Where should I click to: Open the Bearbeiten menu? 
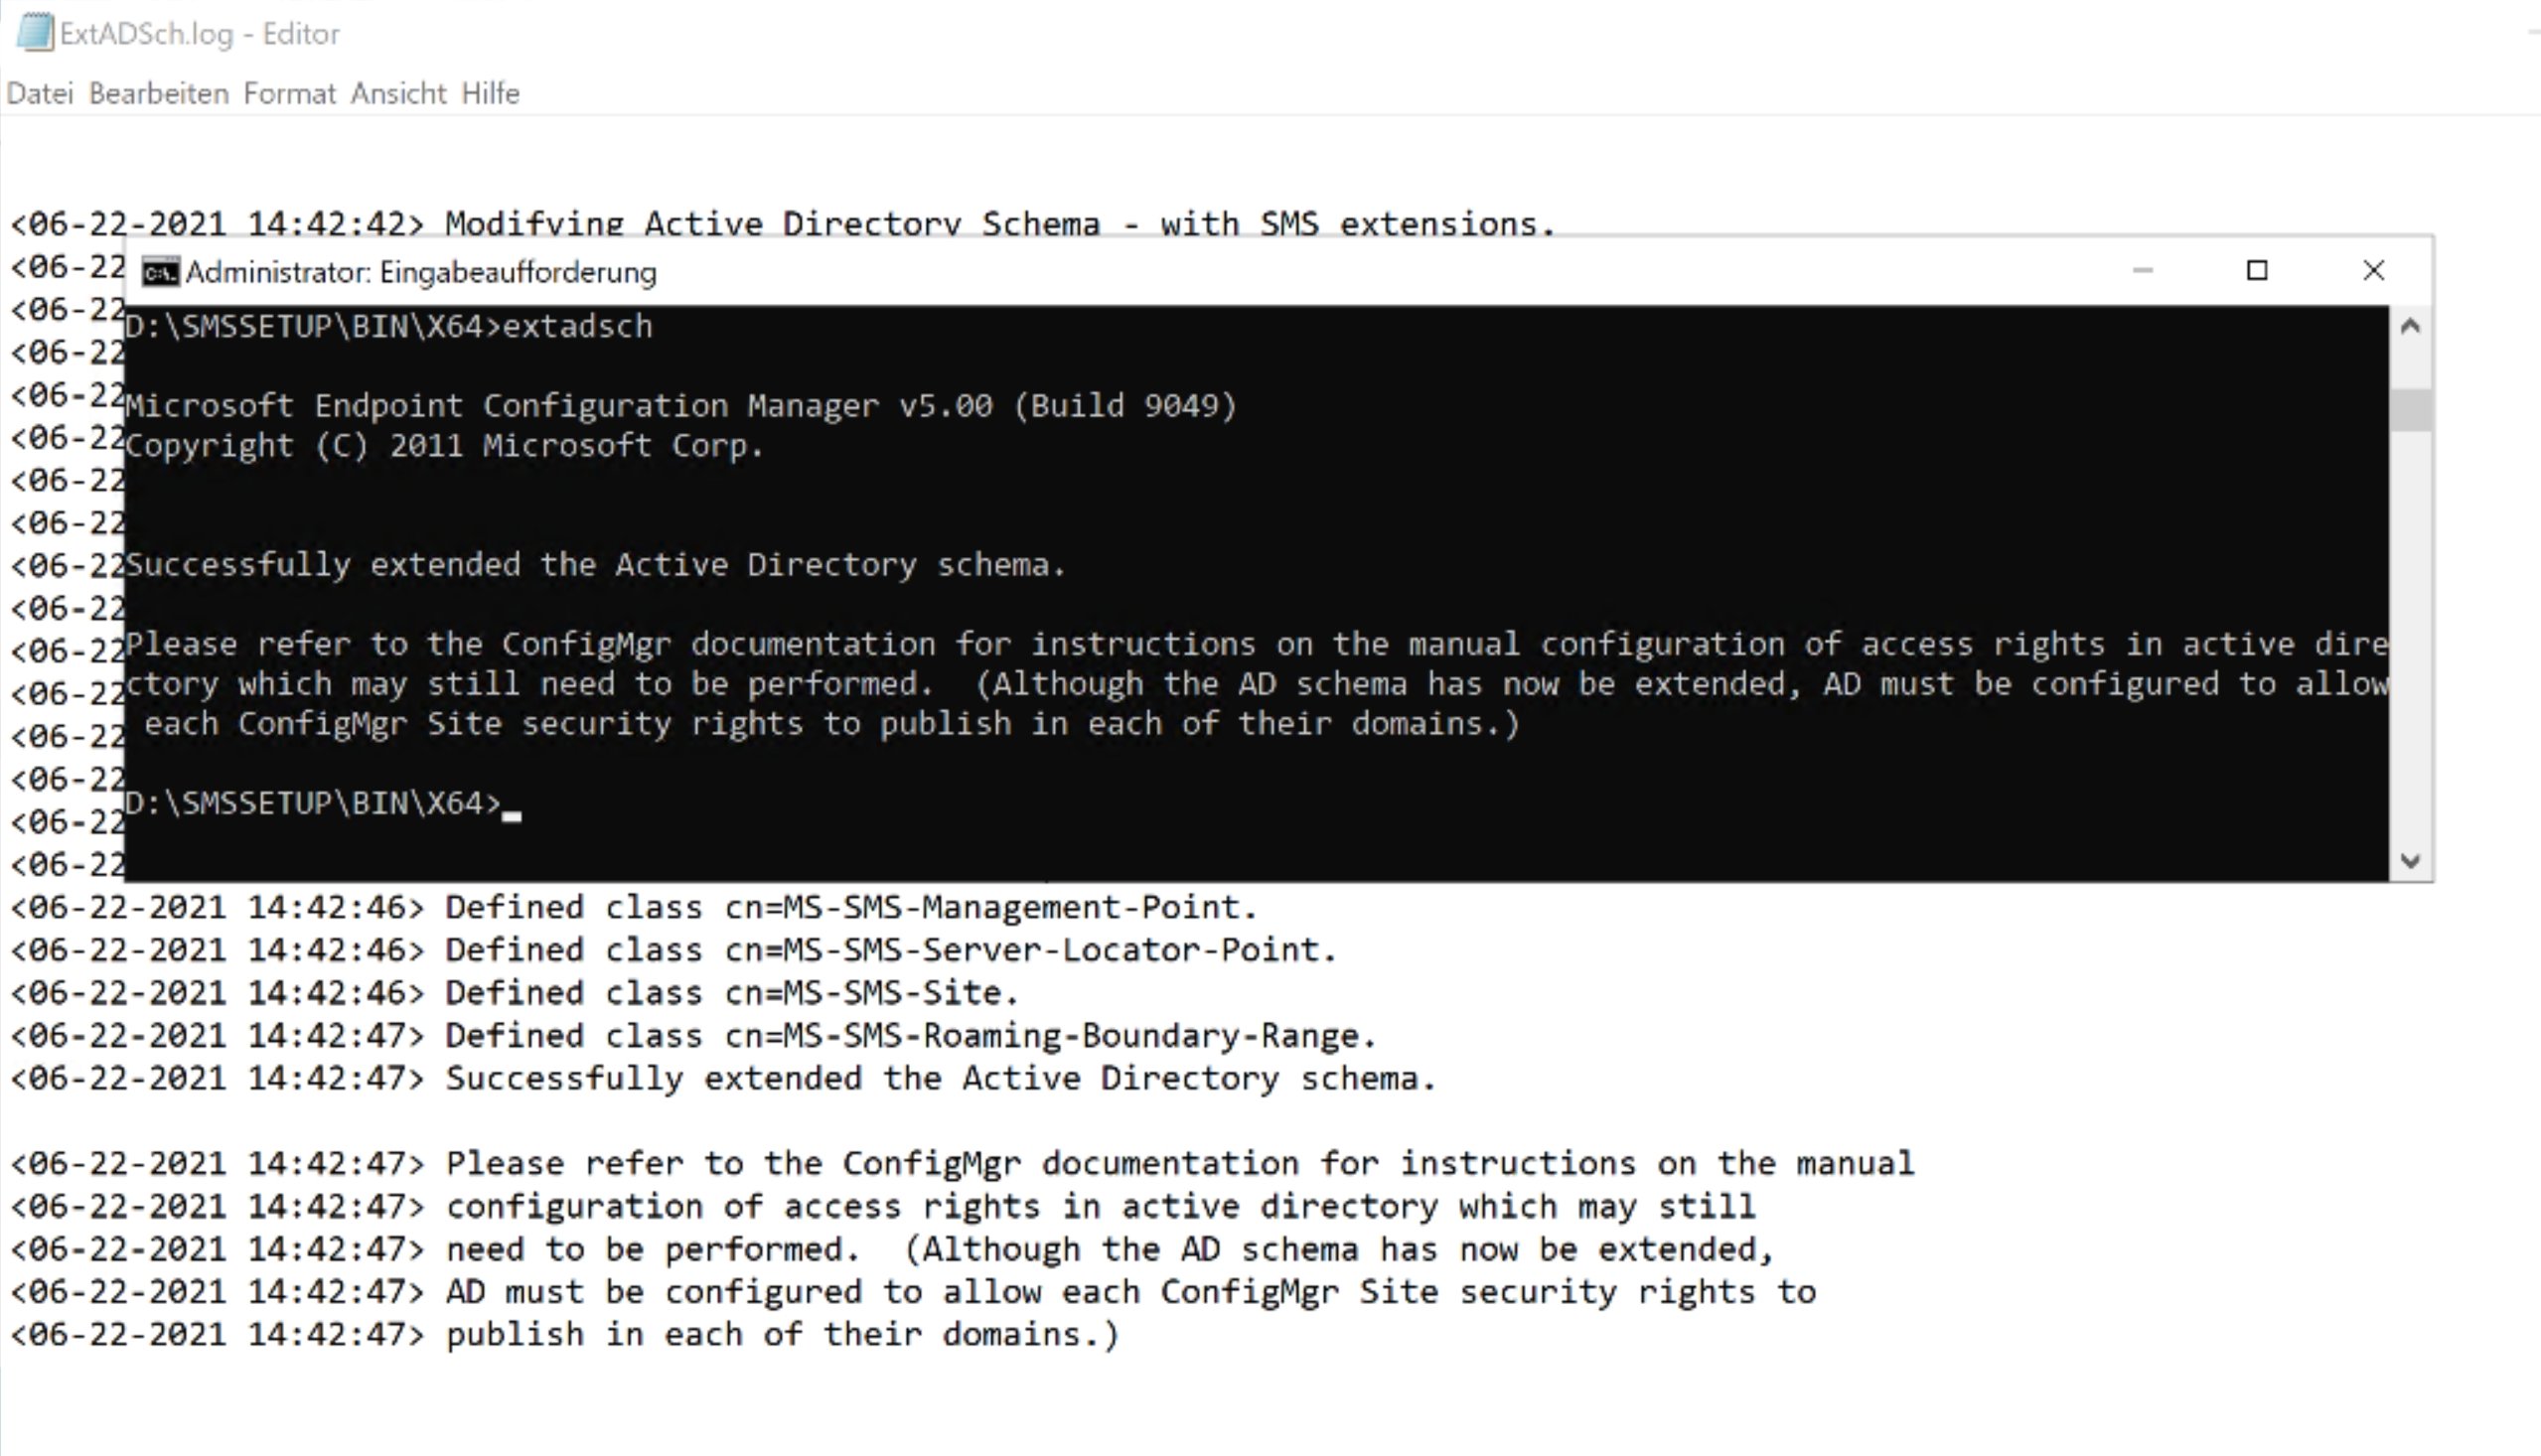click(x=158, y=92)
